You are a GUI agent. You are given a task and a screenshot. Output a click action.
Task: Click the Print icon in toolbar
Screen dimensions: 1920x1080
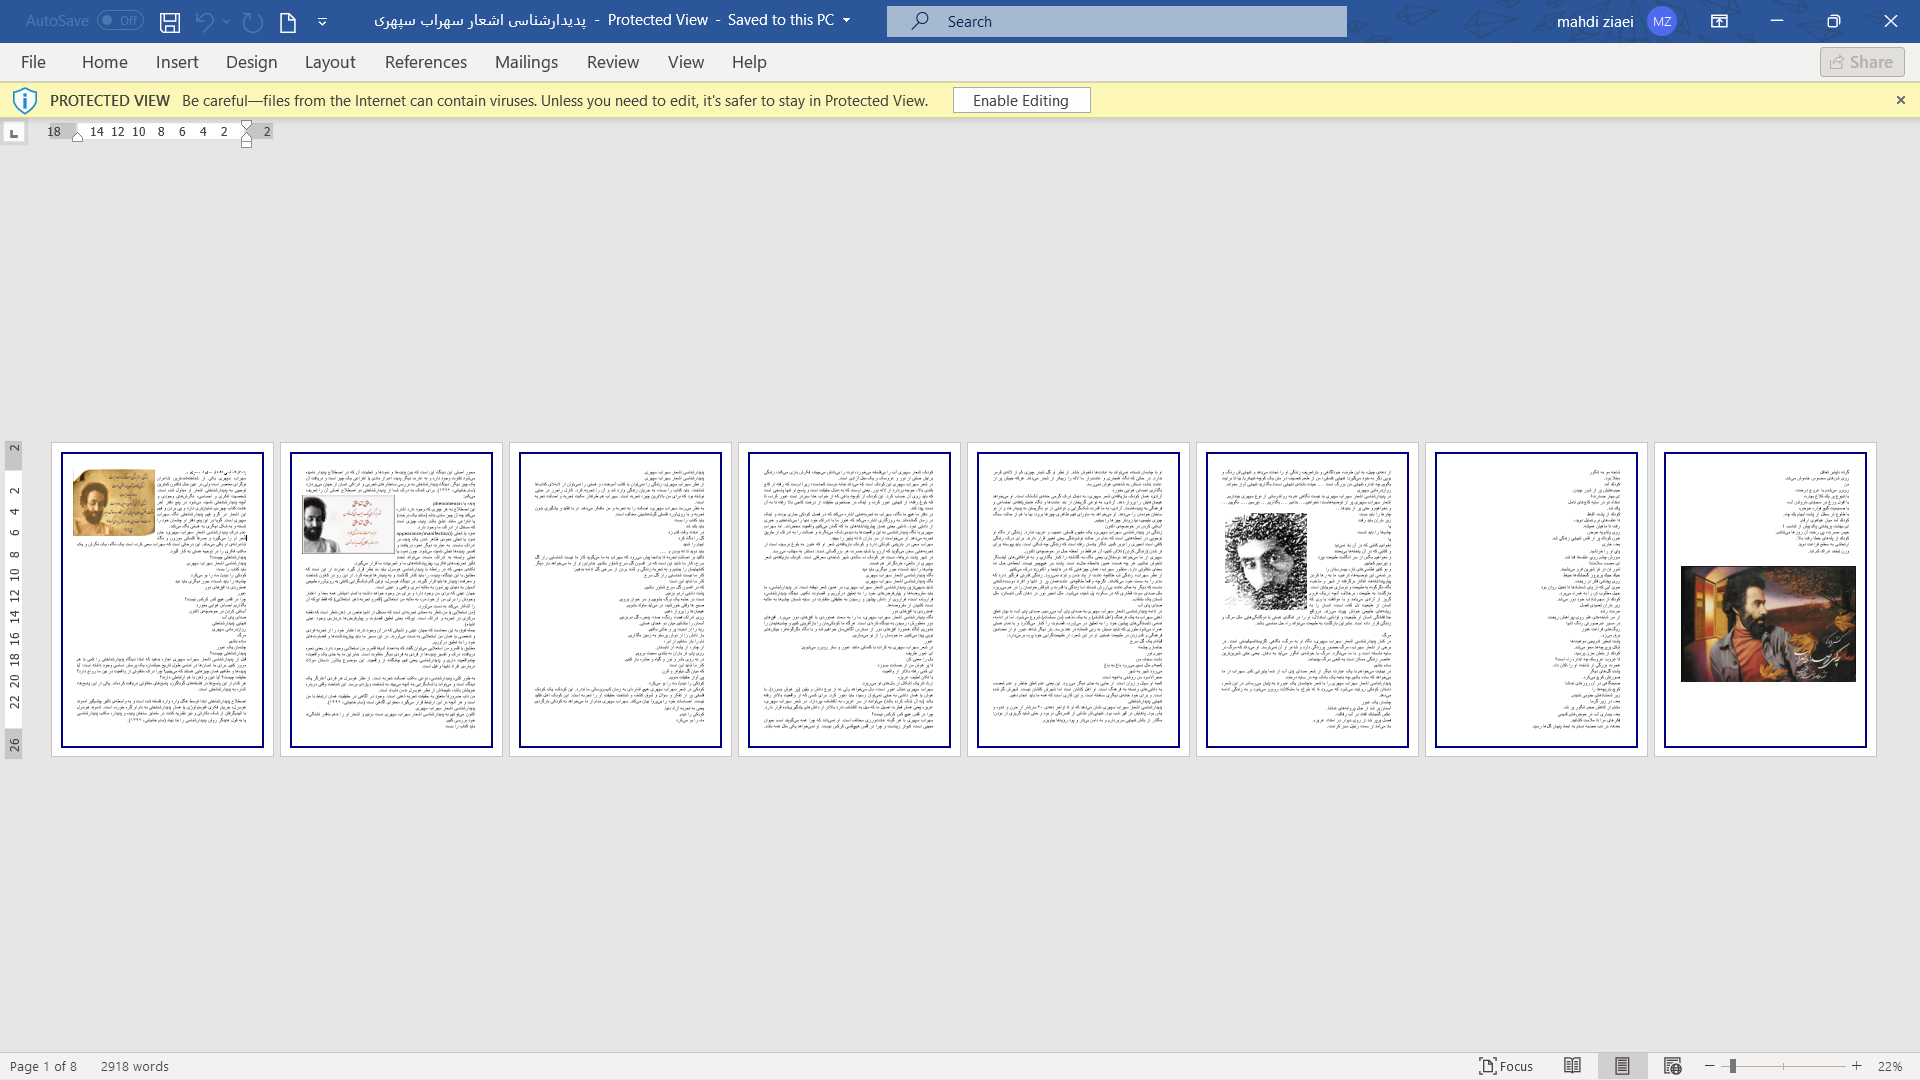(x=287, y=21)
